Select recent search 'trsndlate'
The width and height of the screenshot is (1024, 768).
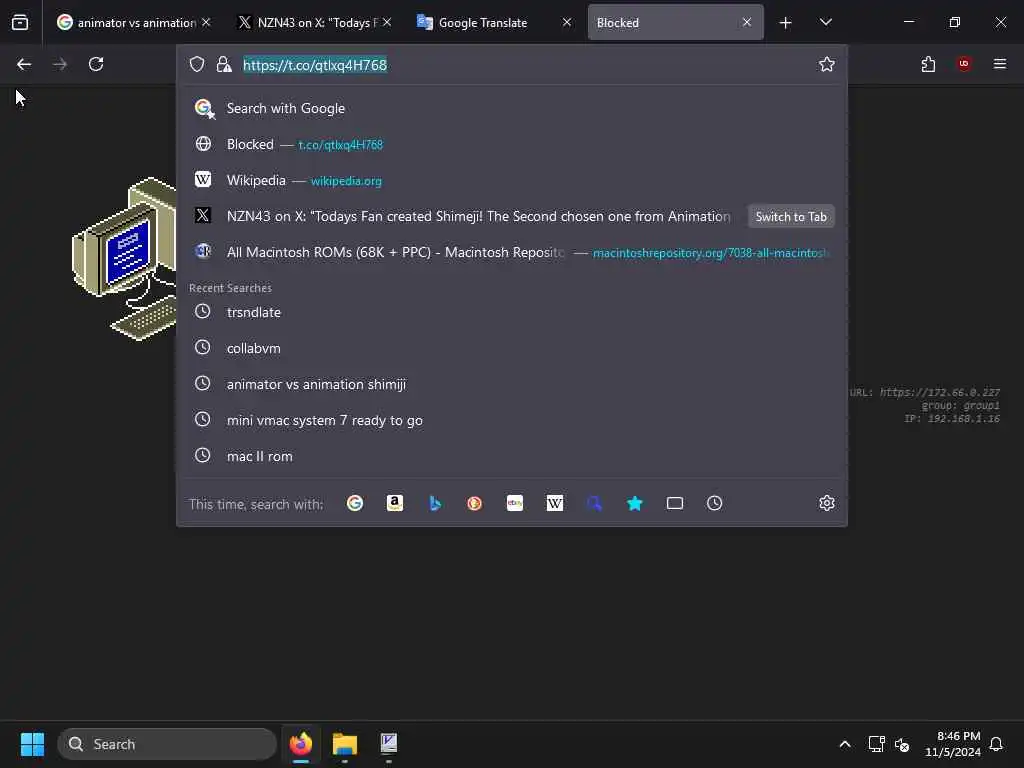point(512,312)
